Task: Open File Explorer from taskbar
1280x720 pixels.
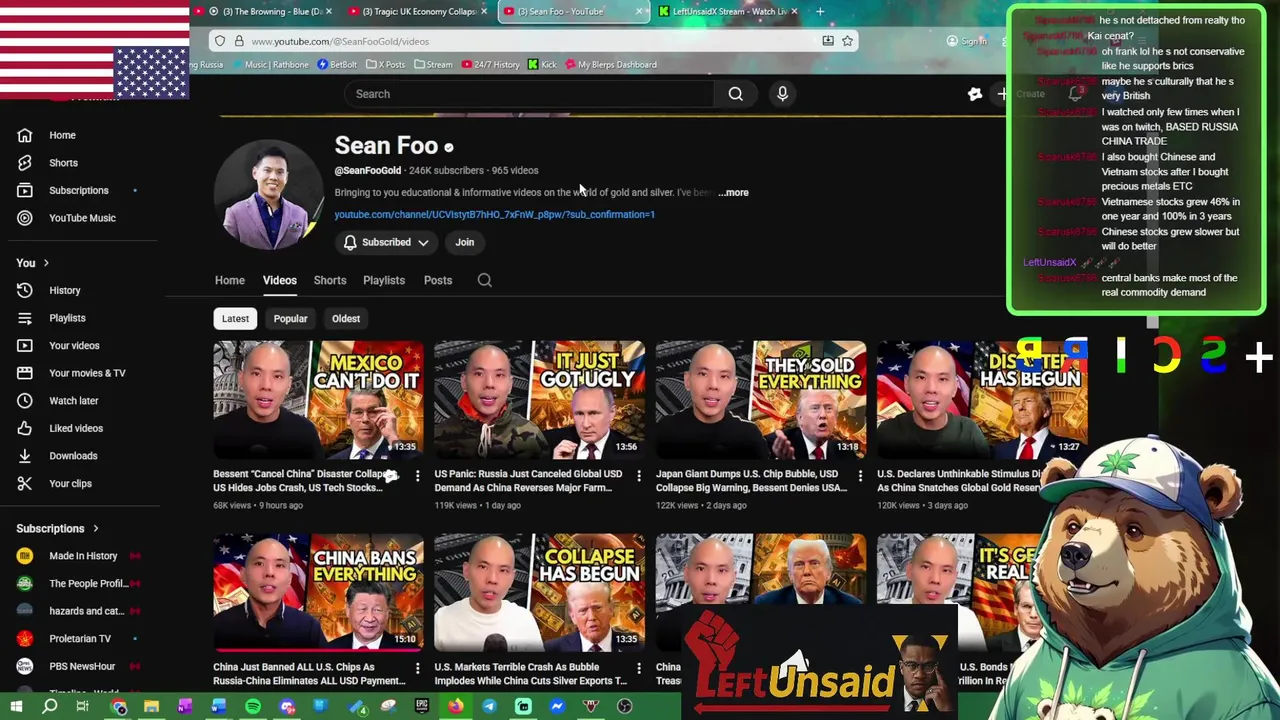Action: pos(151,707)
